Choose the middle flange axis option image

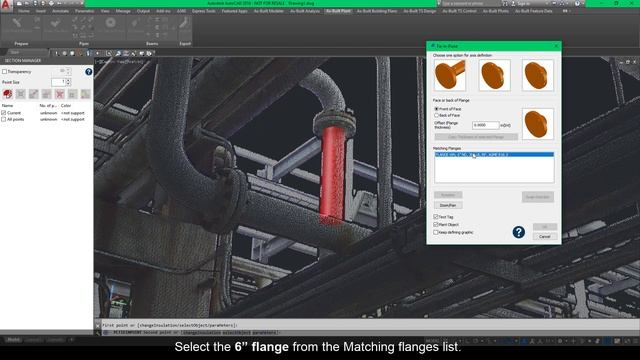click(x=494, y=75)
